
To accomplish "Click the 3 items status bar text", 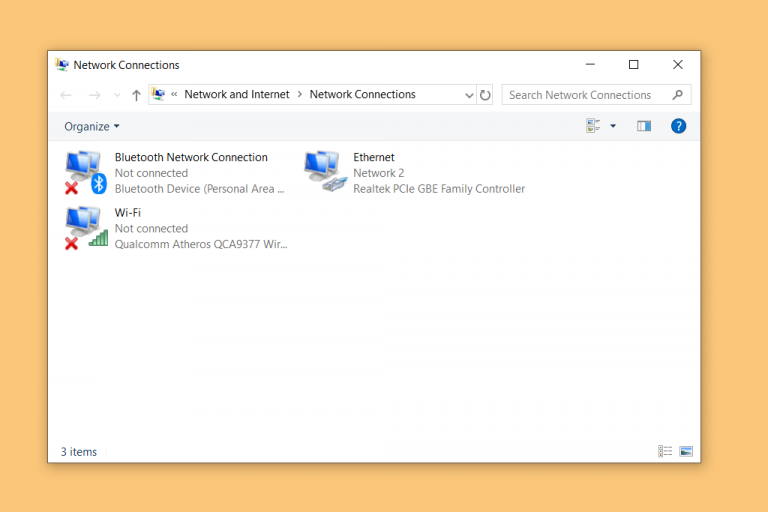I will (79, 452).
